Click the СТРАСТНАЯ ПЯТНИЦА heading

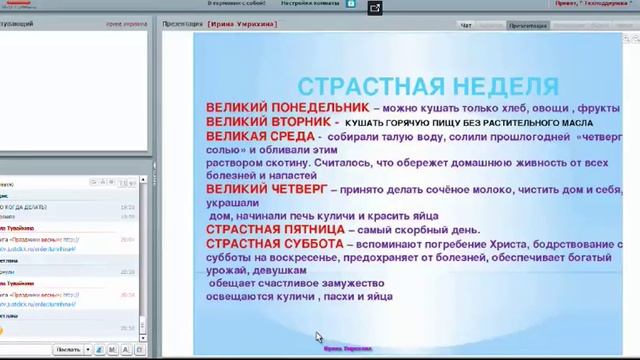click(275, 229)
